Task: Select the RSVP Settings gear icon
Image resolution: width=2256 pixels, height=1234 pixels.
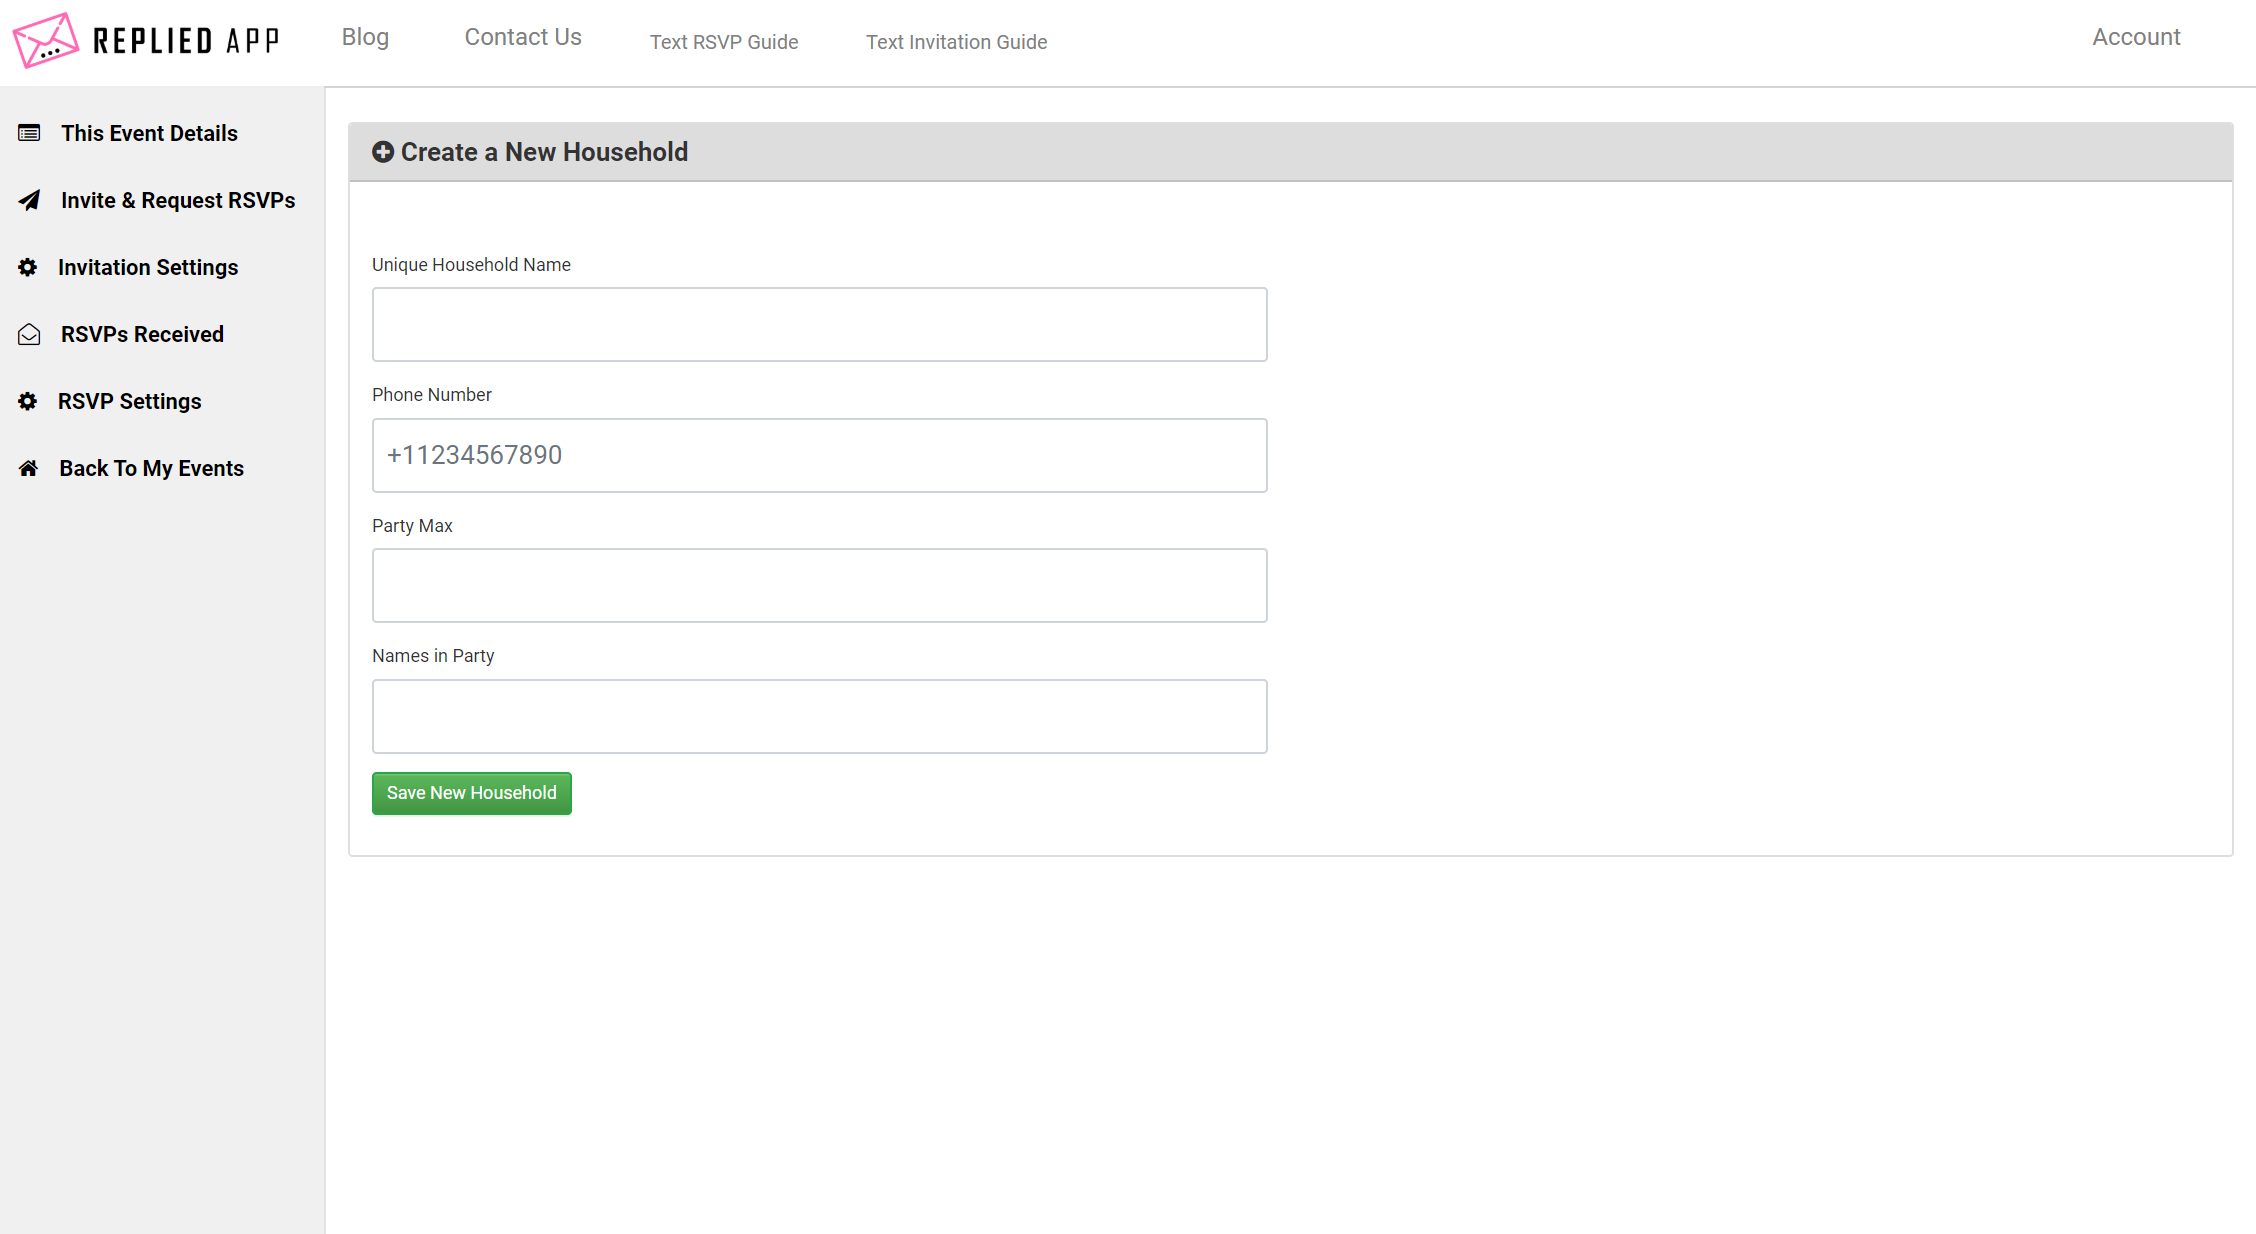Action: click(x=28, y=401)
